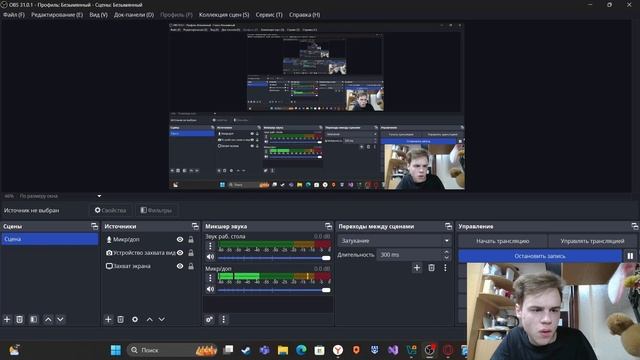The height and width of the screenshot is (360, 640).
Task: Open transition properties three-dots menu
Action: [x=445, y=268]
